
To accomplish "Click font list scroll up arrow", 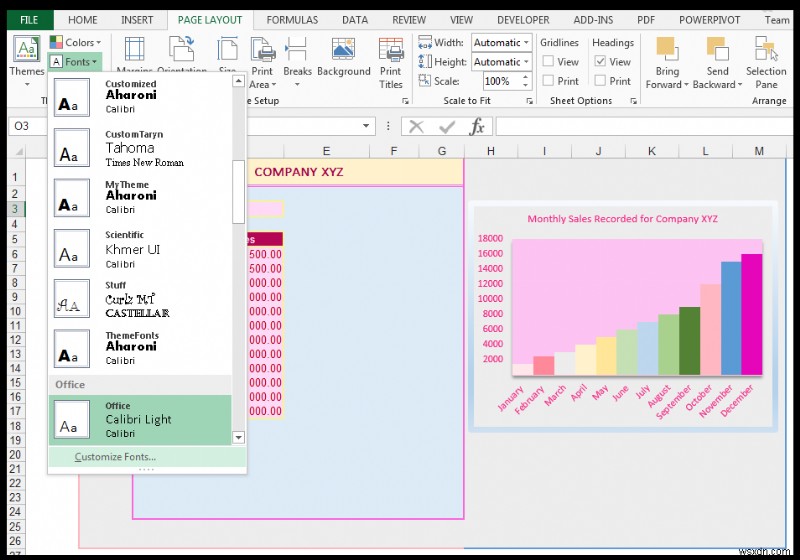I will click(238, 81).
